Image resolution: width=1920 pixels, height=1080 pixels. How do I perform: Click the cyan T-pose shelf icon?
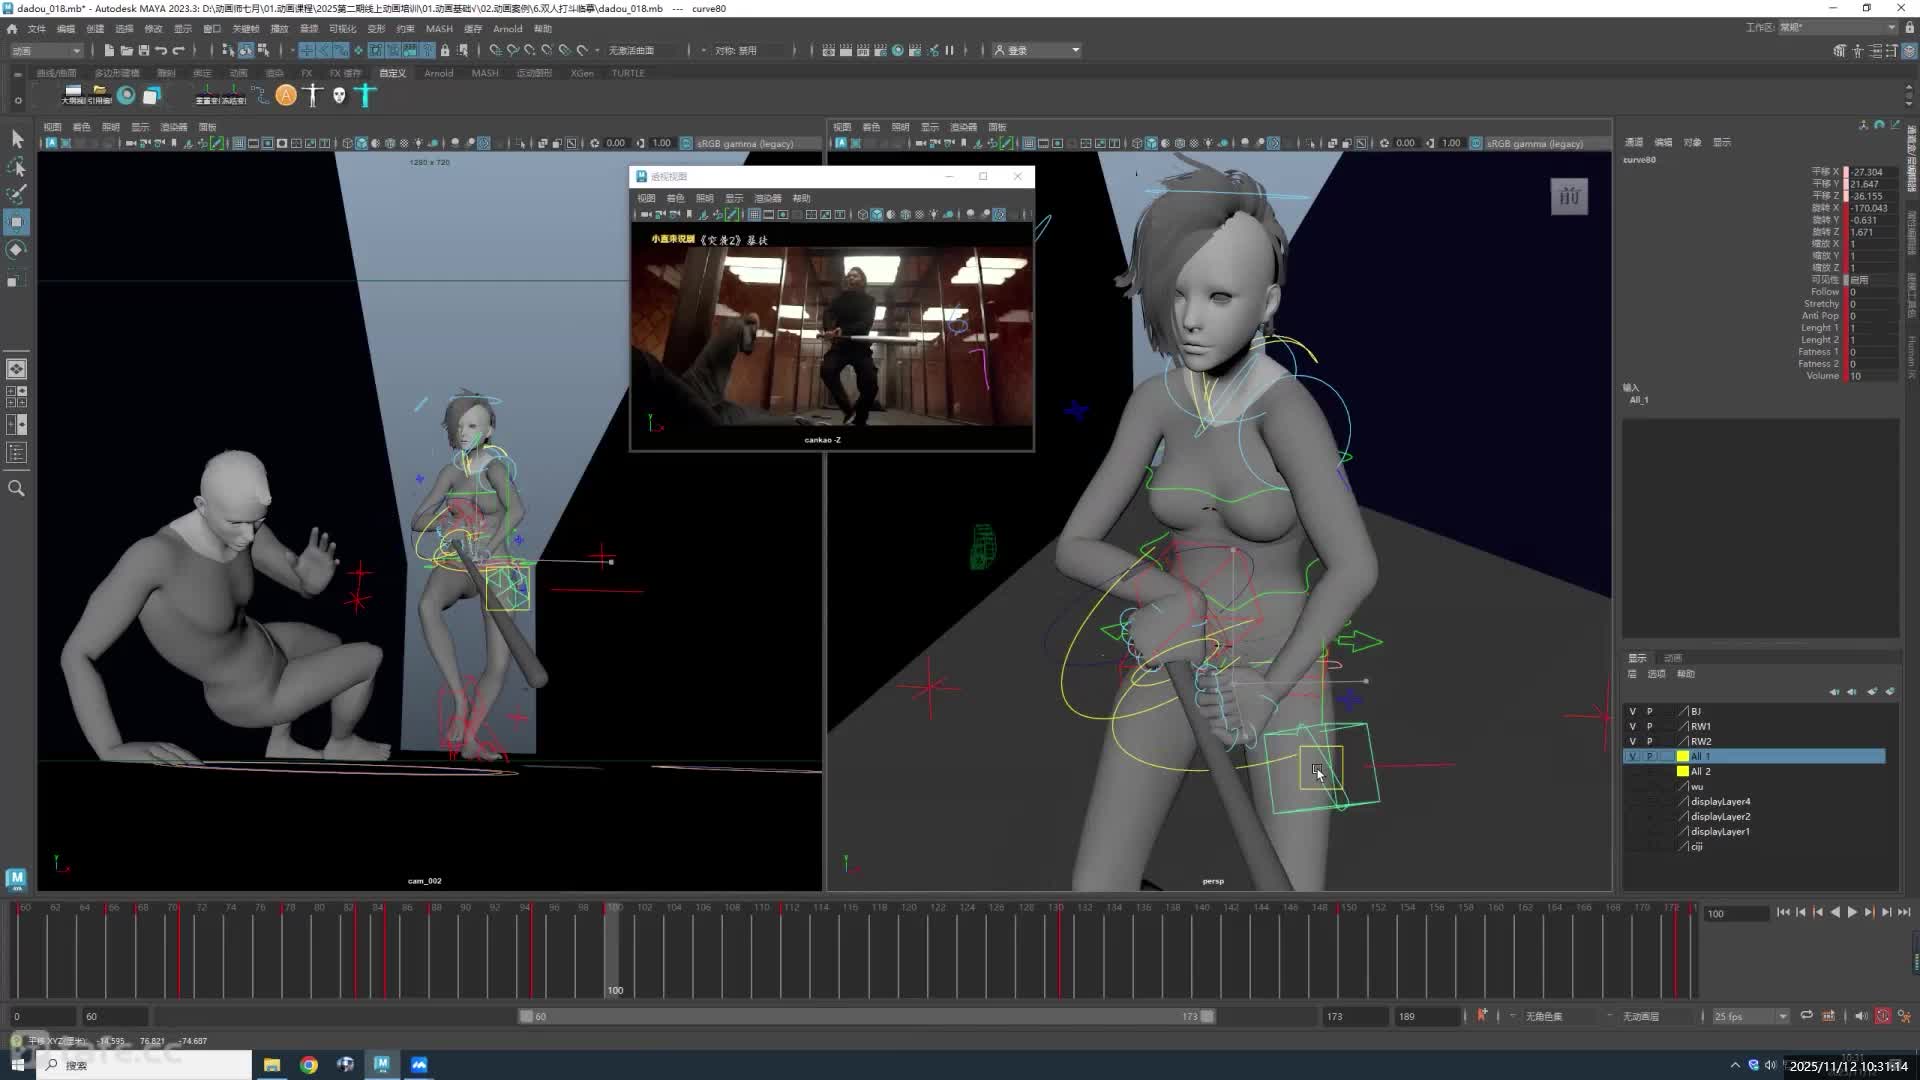pos(365,95)
